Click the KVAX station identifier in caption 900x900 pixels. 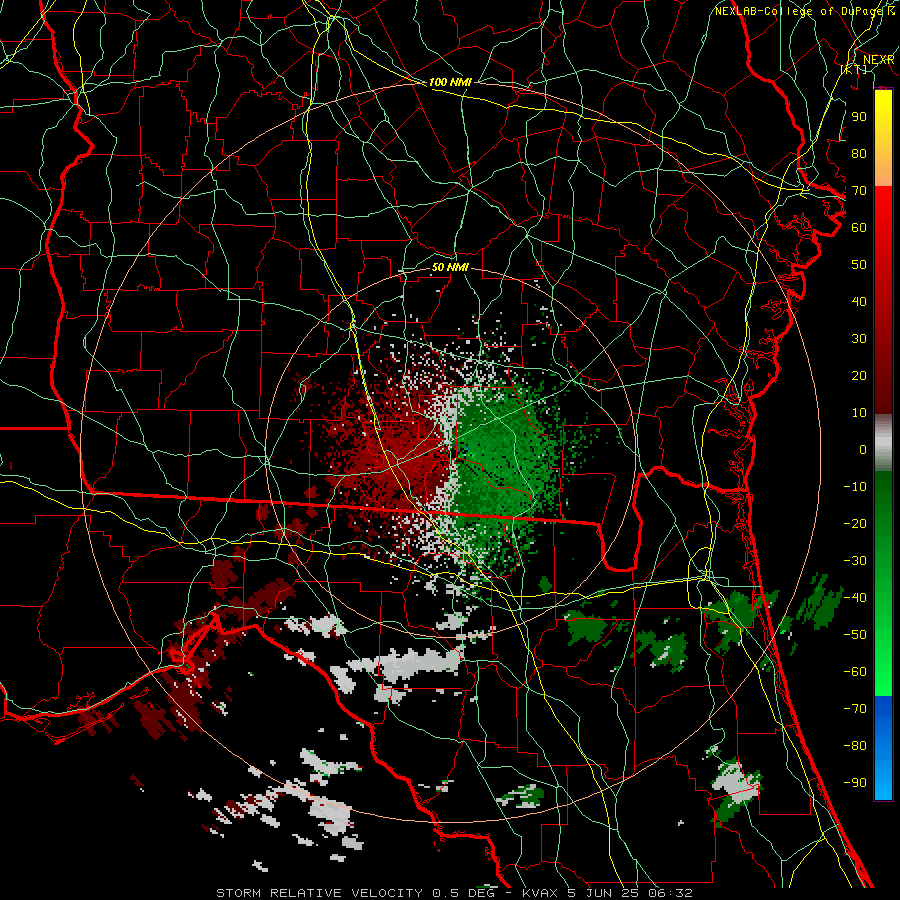click(541, 893)
